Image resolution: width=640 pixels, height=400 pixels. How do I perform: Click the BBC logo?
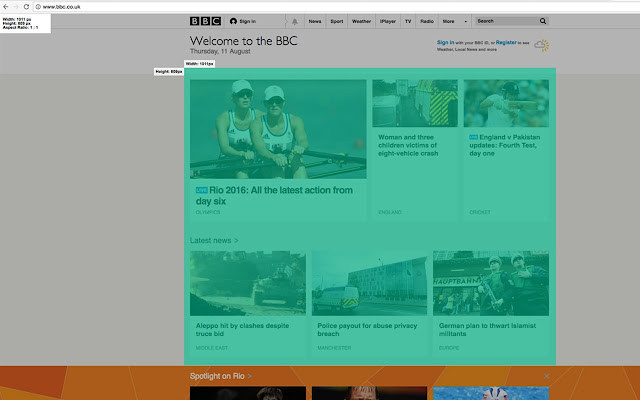[205, 21]
